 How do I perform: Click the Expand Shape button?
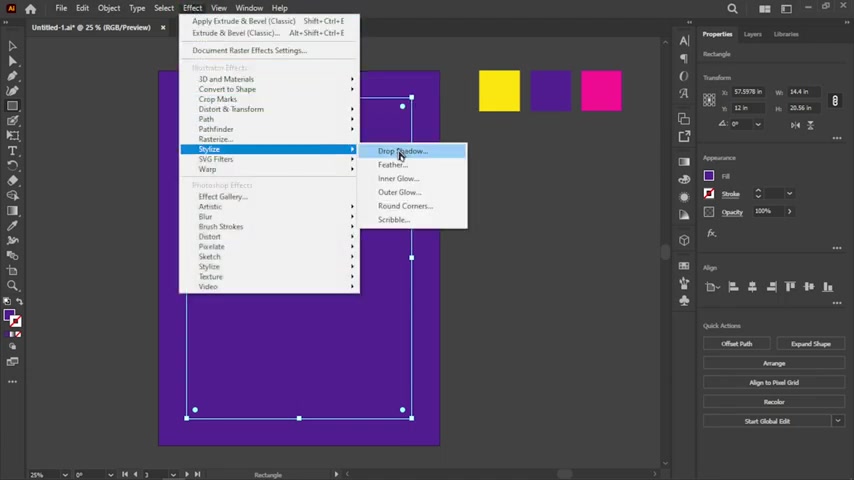[x=810, y=344]
